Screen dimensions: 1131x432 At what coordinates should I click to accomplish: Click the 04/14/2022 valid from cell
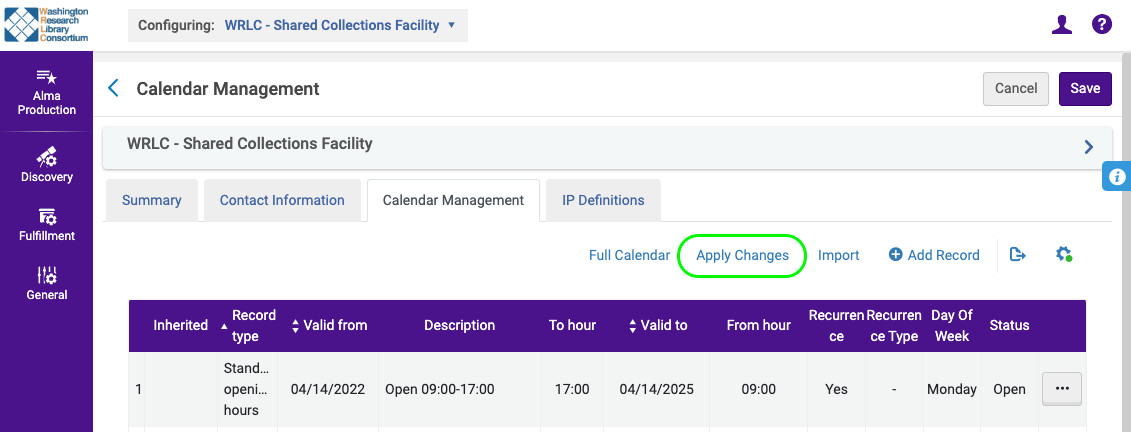pos(328,389)
